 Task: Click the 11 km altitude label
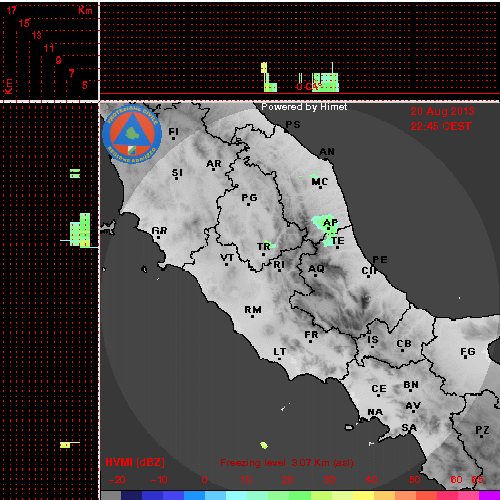tap(49, 48)
